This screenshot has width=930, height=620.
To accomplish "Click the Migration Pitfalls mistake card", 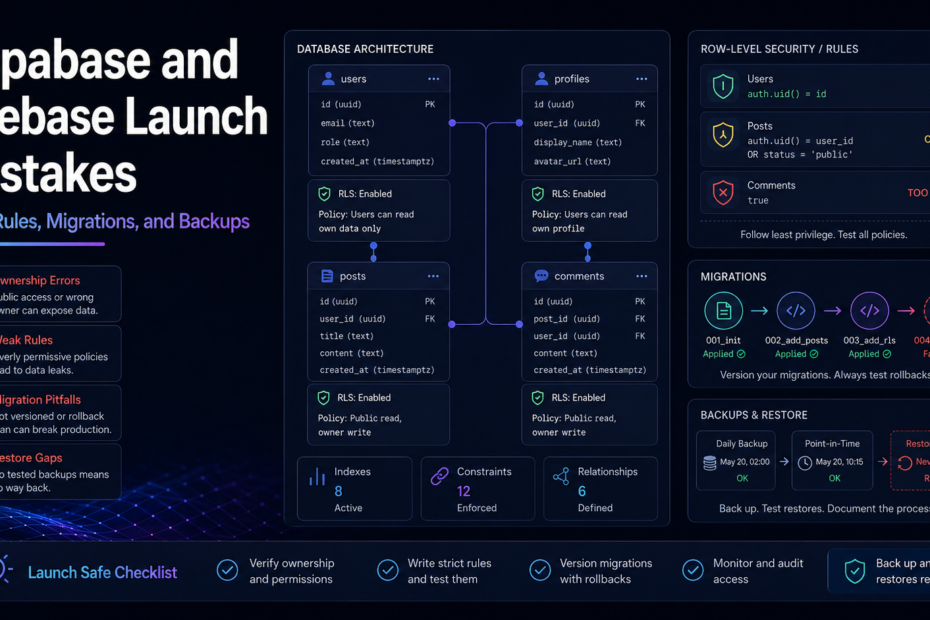I will point(59,414).
